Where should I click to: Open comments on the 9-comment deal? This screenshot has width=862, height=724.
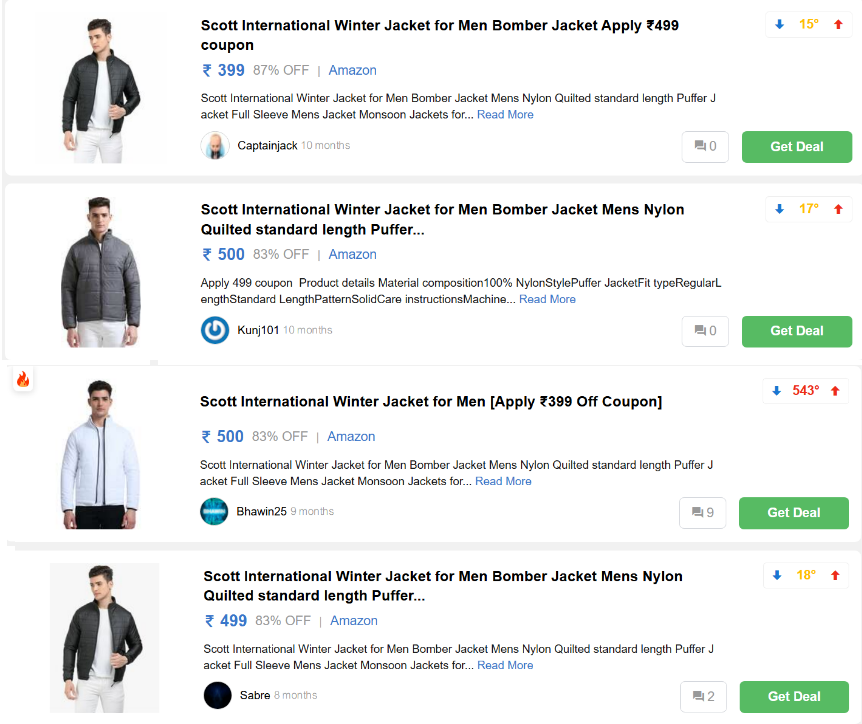[x=702, y=513]
